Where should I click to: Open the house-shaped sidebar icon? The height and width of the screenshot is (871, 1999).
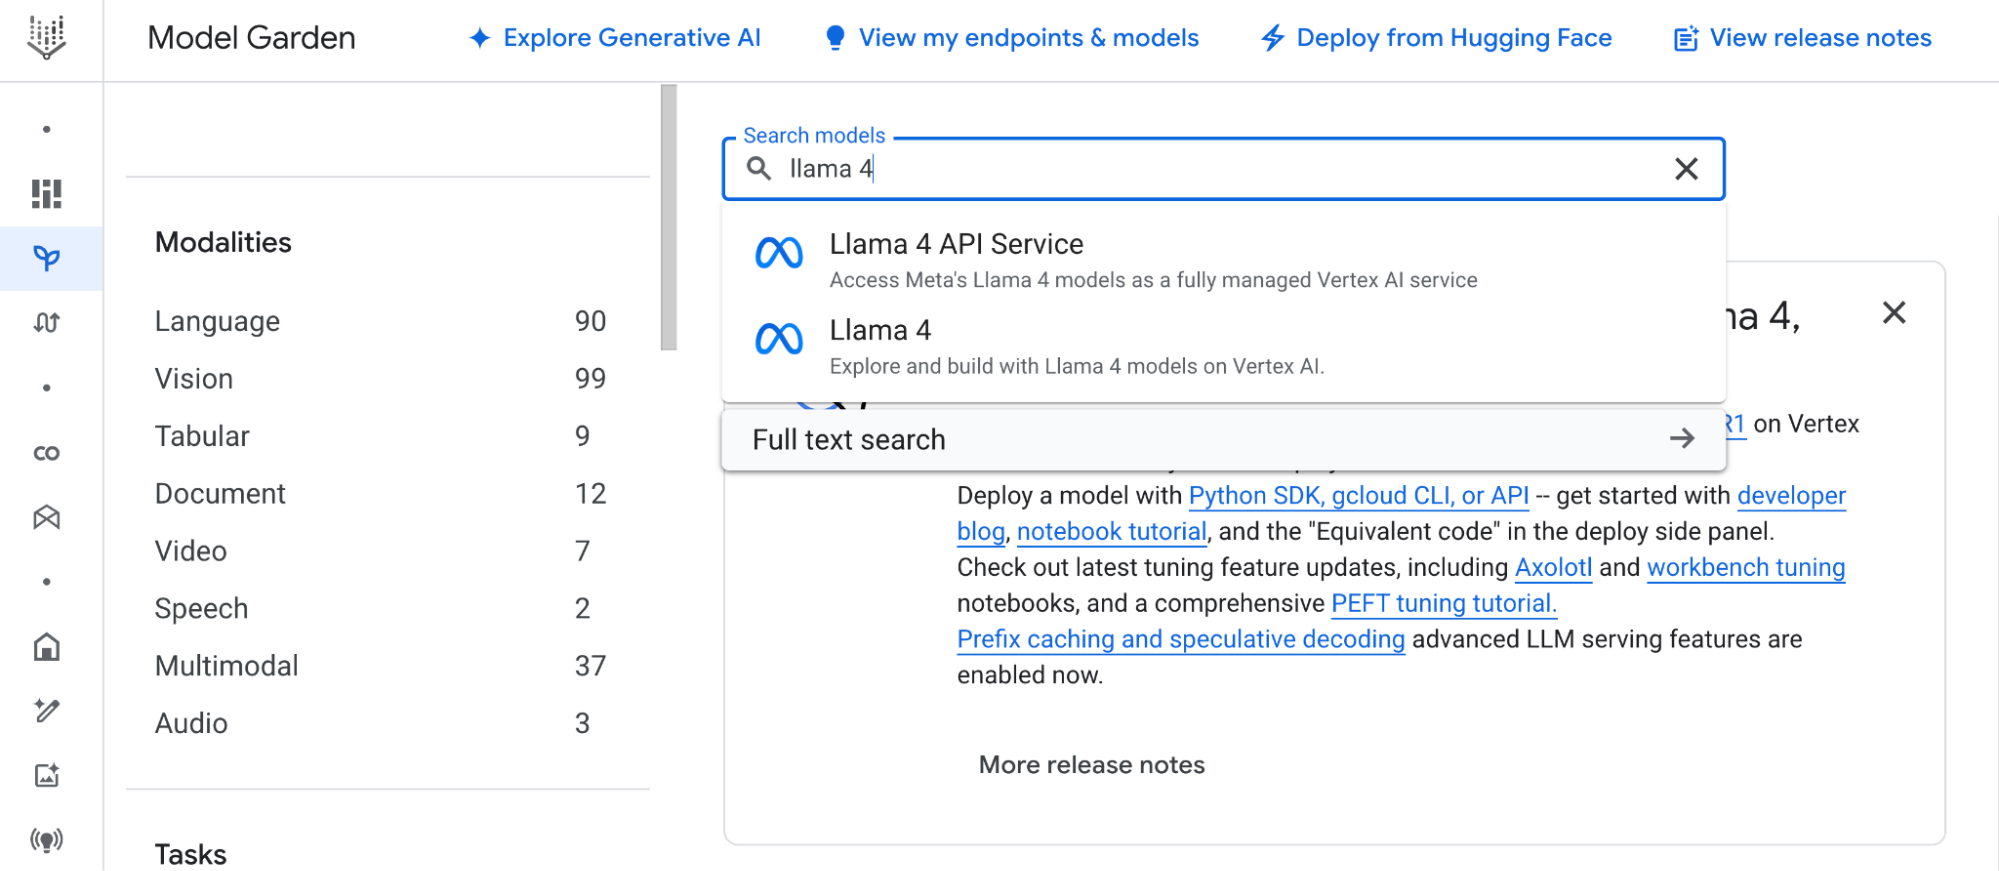(46, 647)
